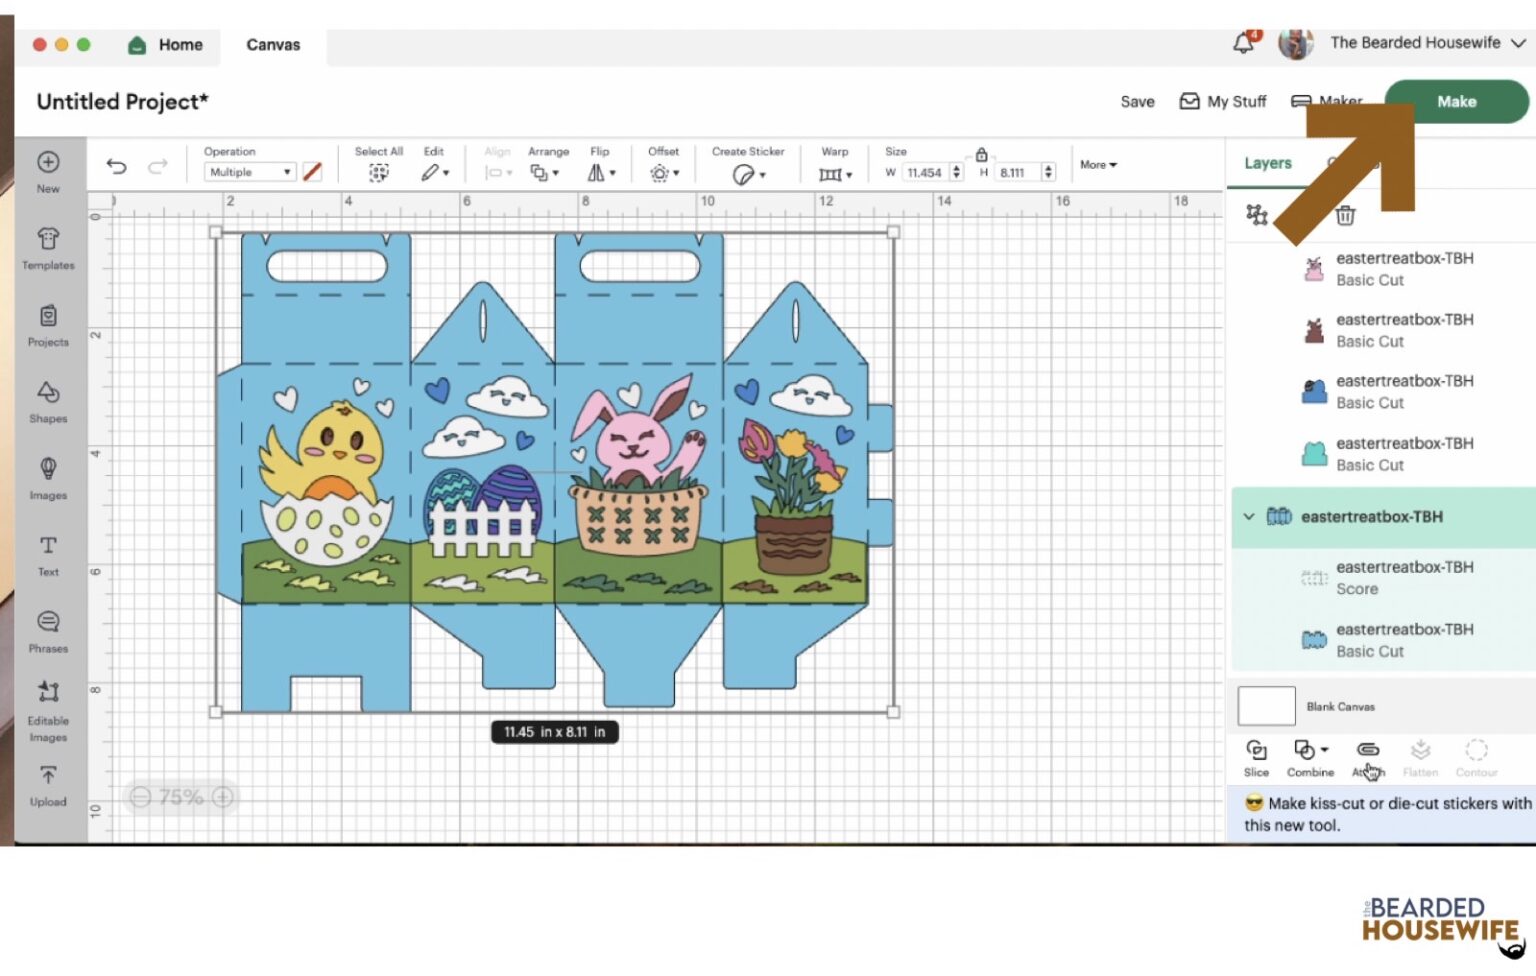Click the Undo arrow icon
Viewport: 1536px width, 976px height.
117,167
